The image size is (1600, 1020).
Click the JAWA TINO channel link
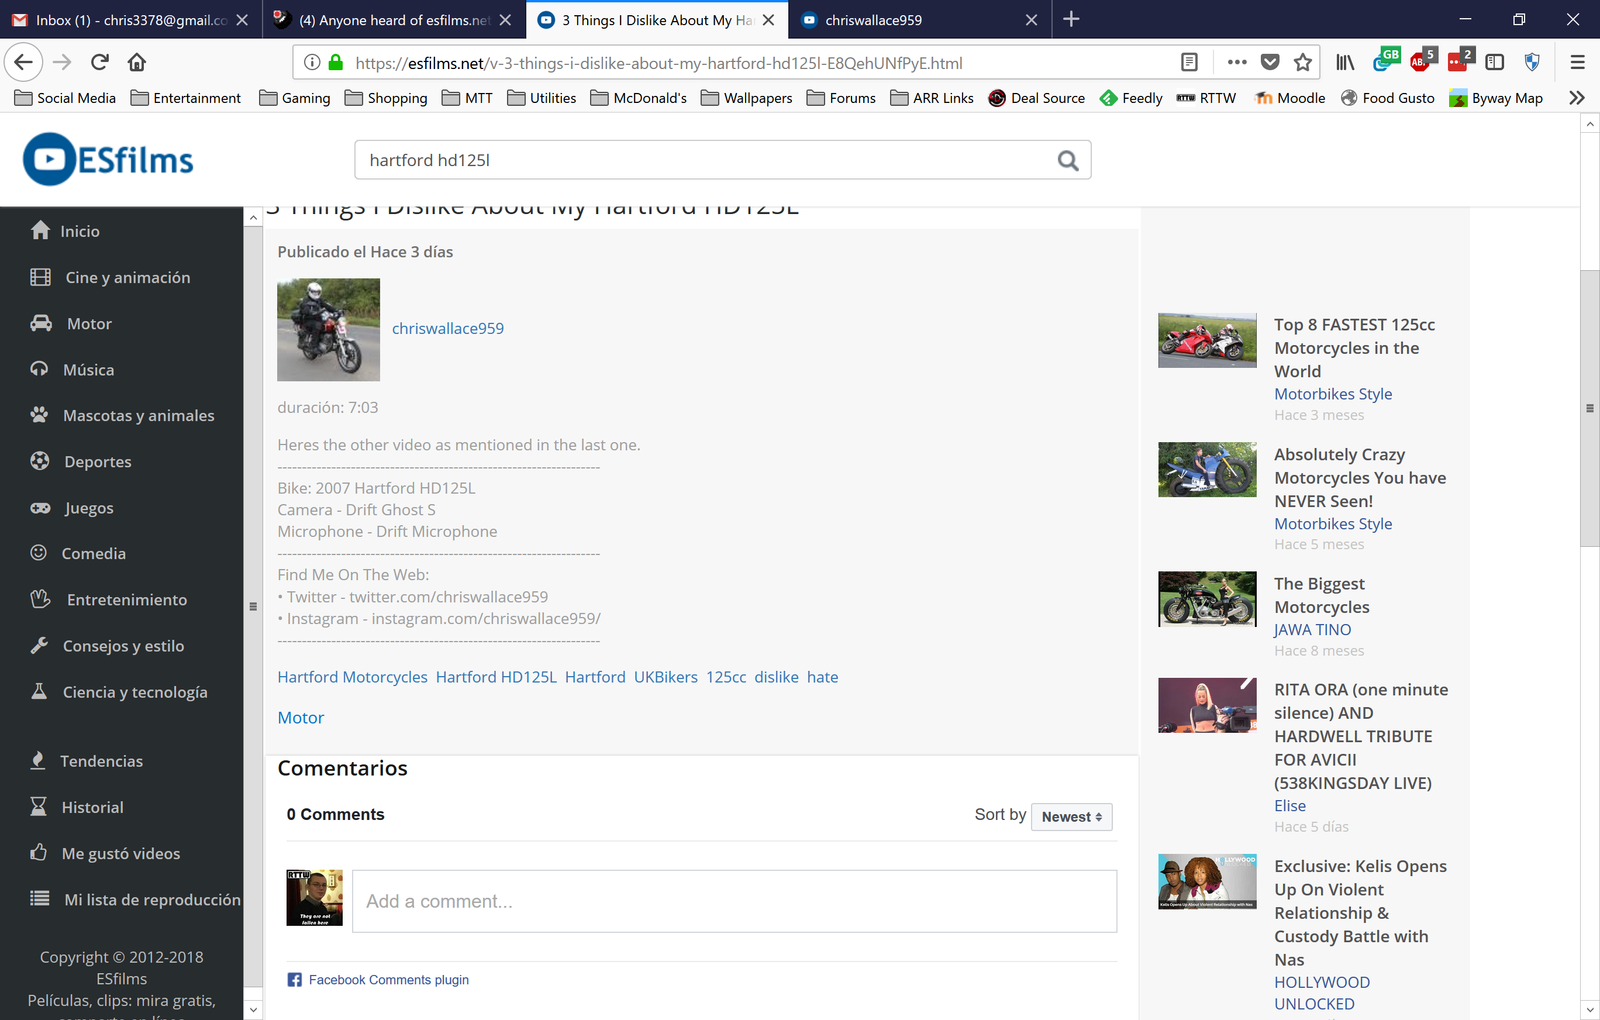1312,630
